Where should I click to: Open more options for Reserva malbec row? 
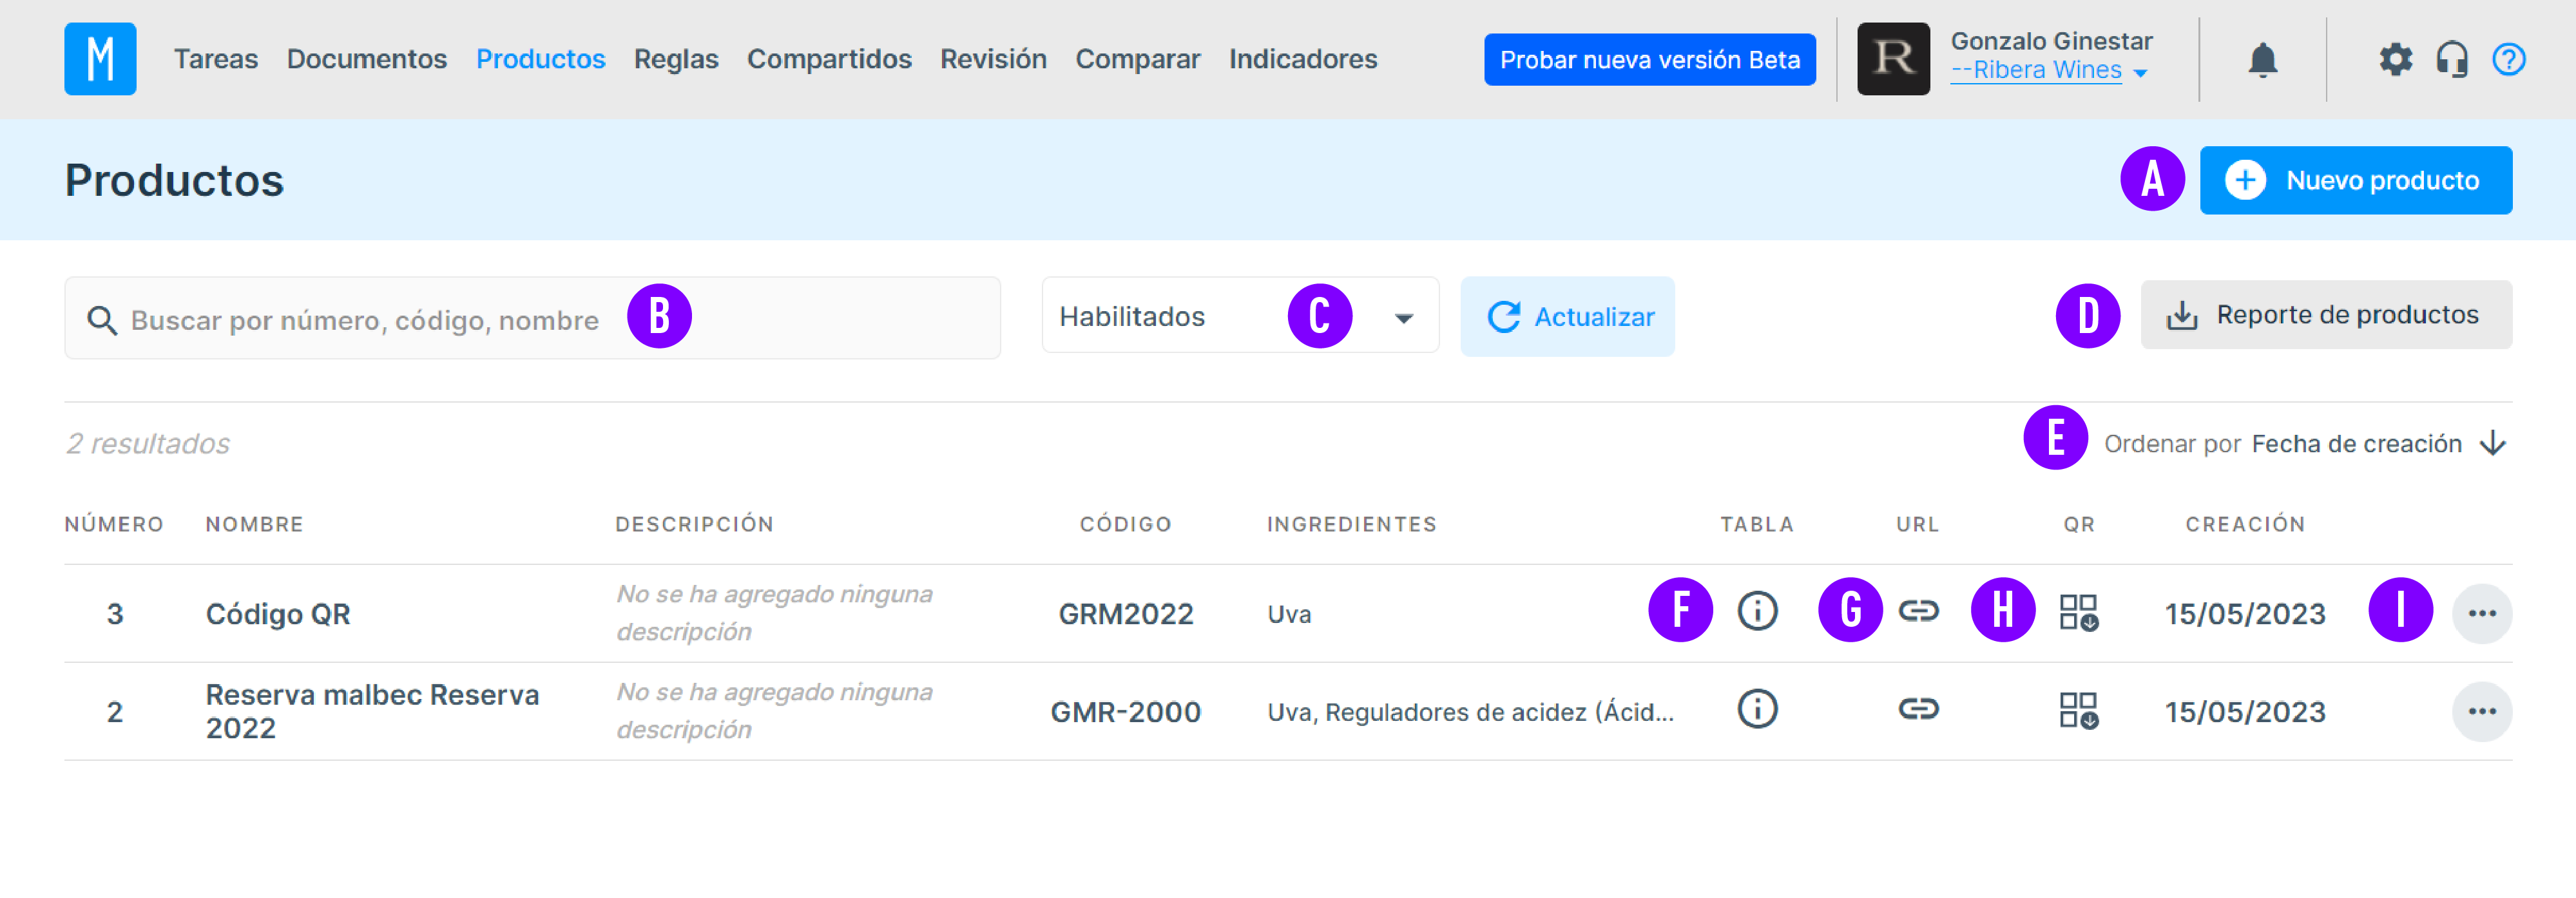coord(2481,711)
